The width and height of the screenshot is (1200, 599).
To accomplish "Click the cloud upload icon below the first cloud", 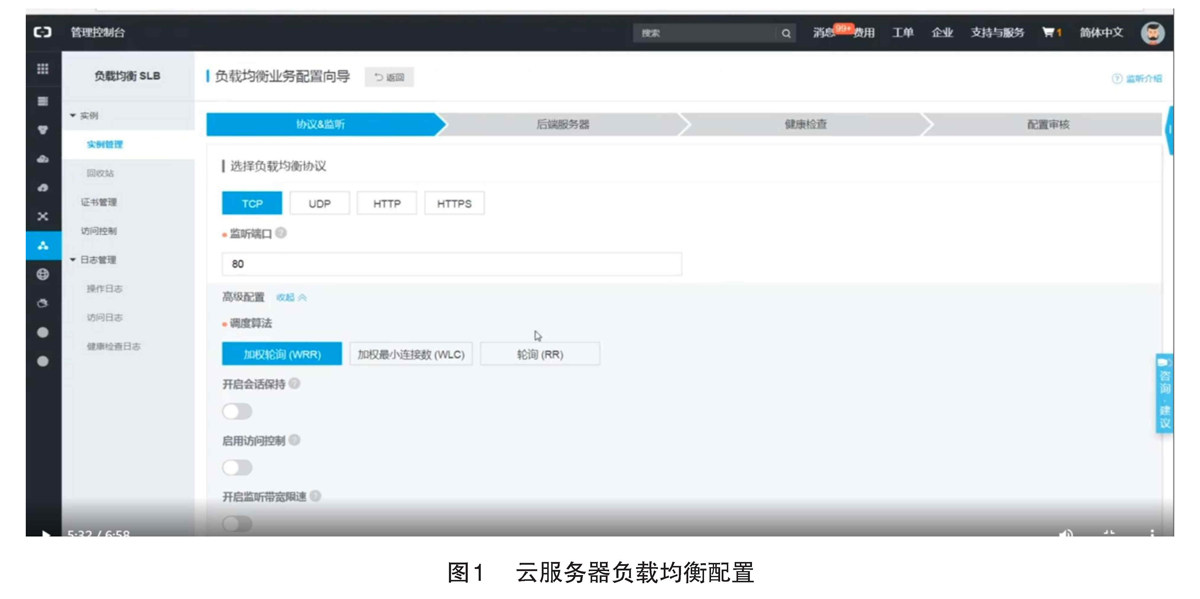I will [42, 187].
